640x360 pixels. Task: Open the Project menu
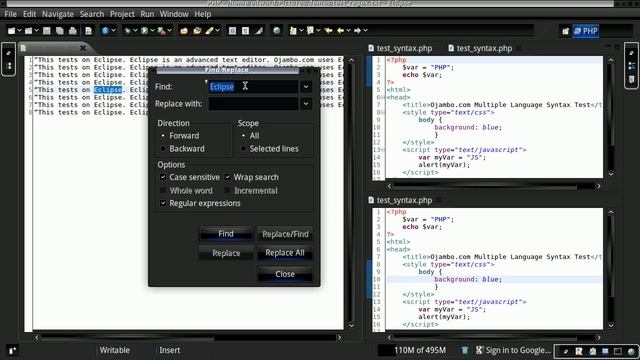click(122, 14)
